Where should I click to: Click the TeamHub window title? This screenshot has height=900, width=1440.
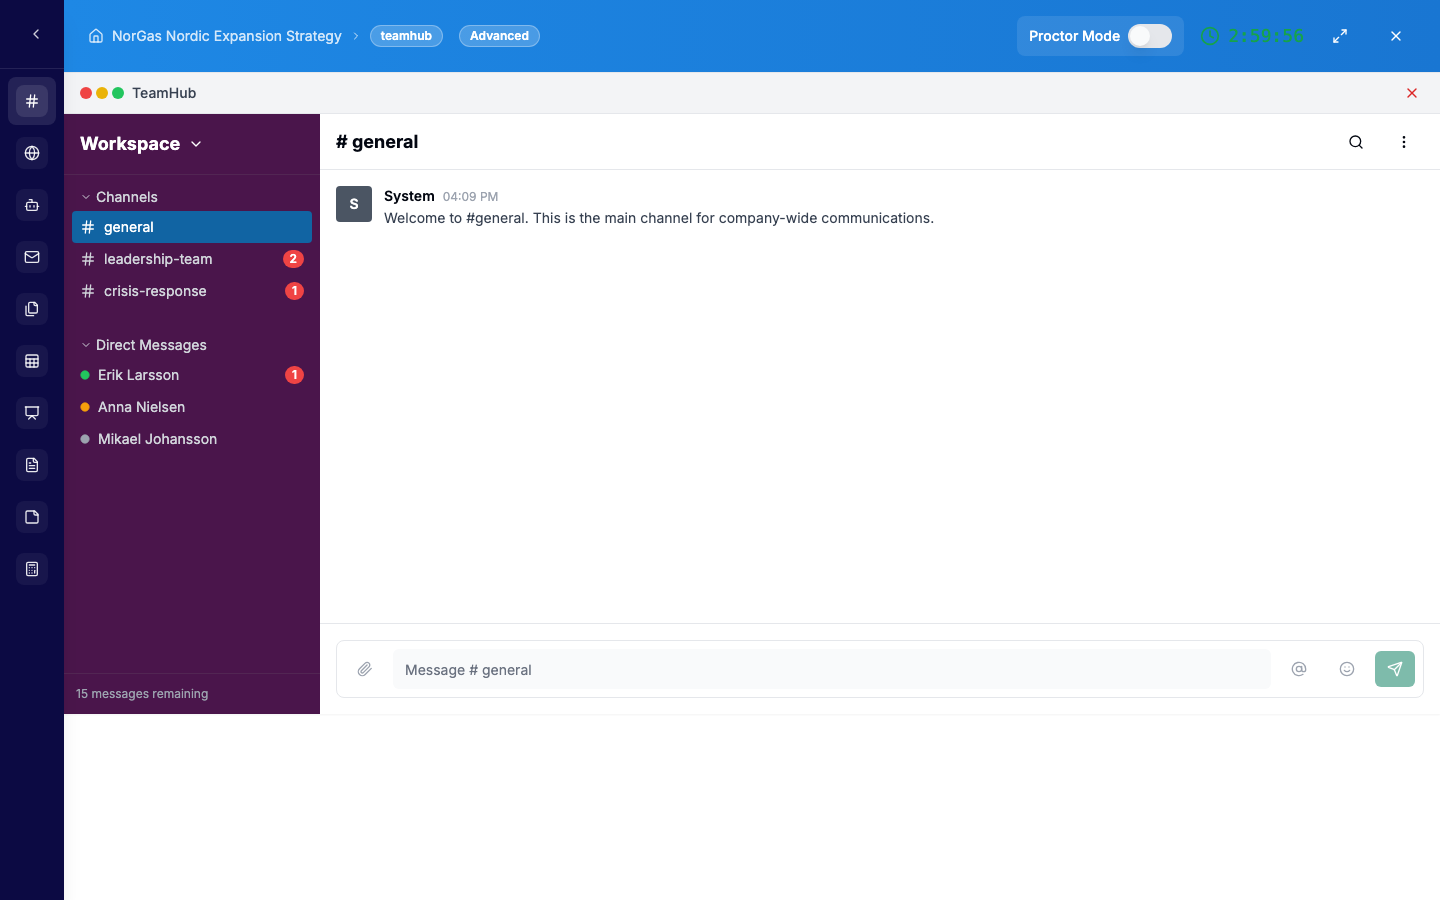pos(164,93)
